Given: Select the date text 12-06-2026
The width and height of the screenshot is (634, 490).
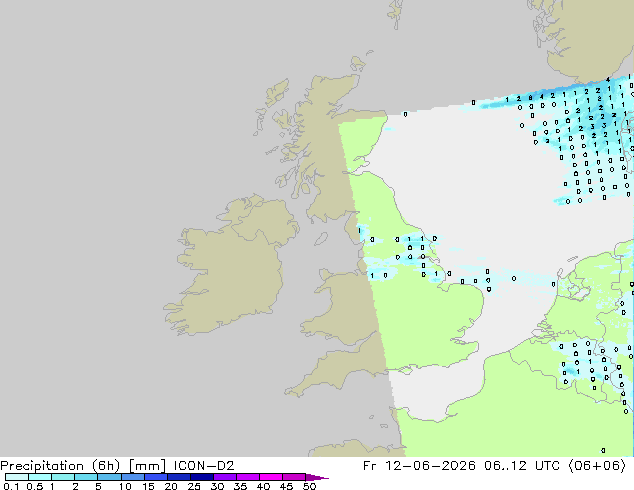Looking at the screenshot, I should click(x=431, y=466).
